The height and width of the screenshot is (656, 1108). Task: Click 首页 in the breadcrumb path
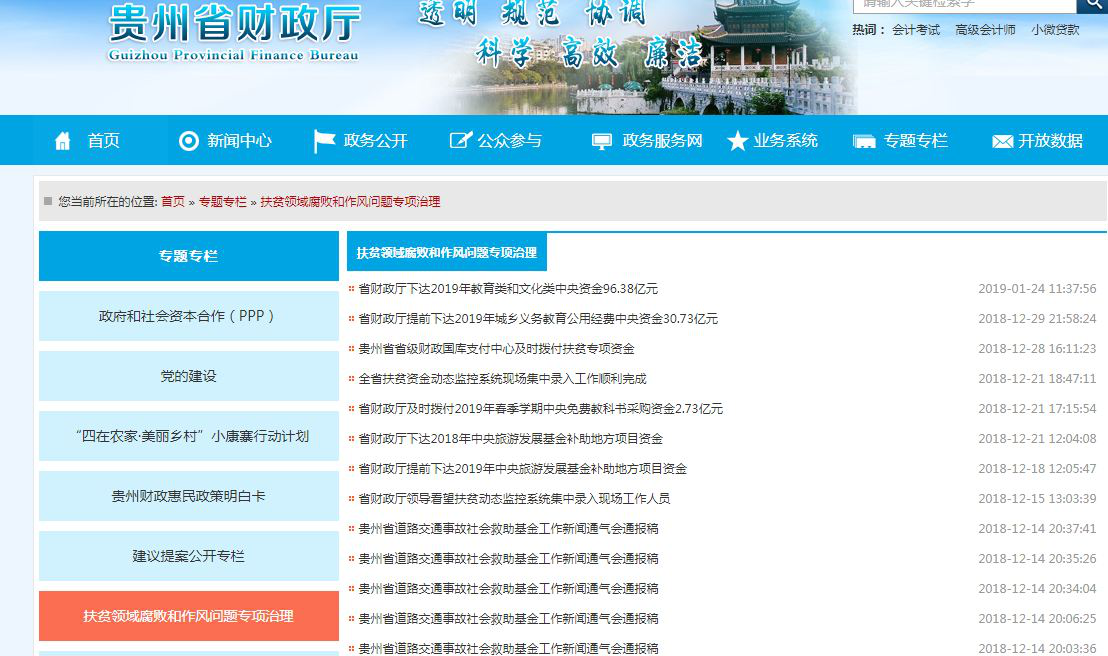tap(173, 201)
